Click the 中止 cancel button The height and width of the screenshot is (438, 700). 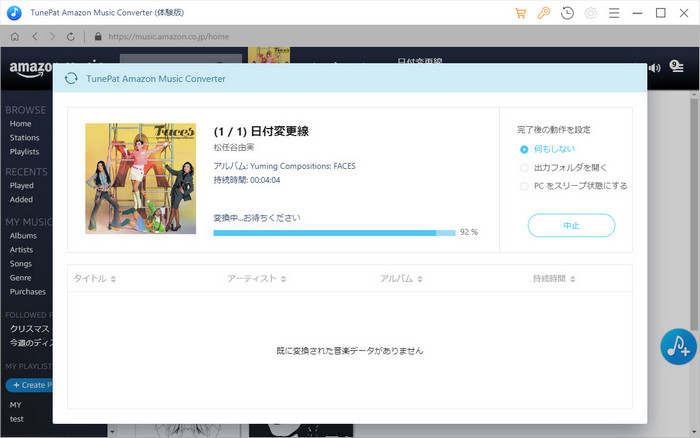(x=571, y=225)
